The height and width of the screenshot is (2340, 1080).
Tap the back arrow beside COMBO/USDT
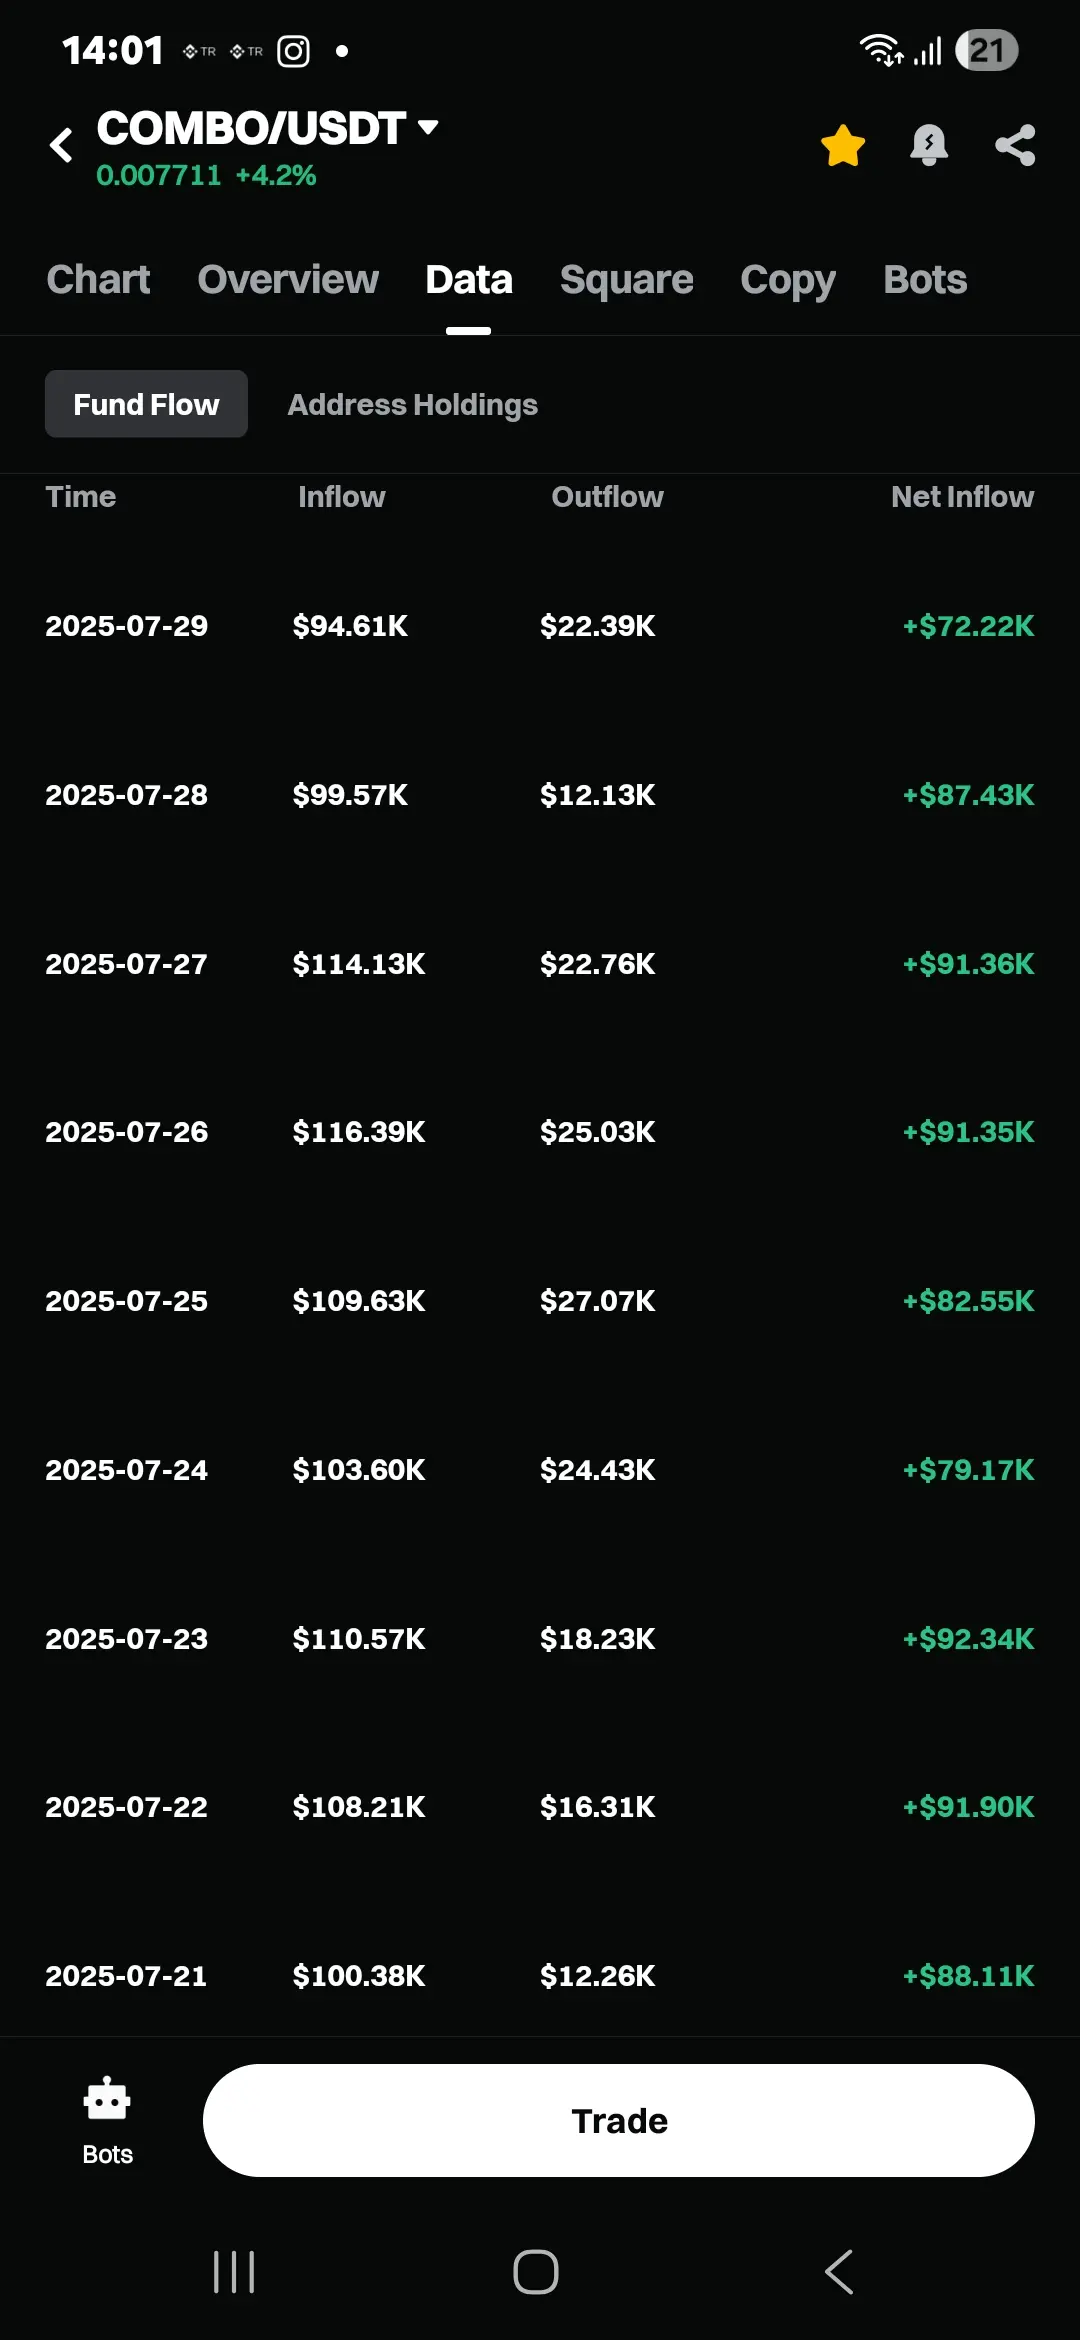[61, 145]
